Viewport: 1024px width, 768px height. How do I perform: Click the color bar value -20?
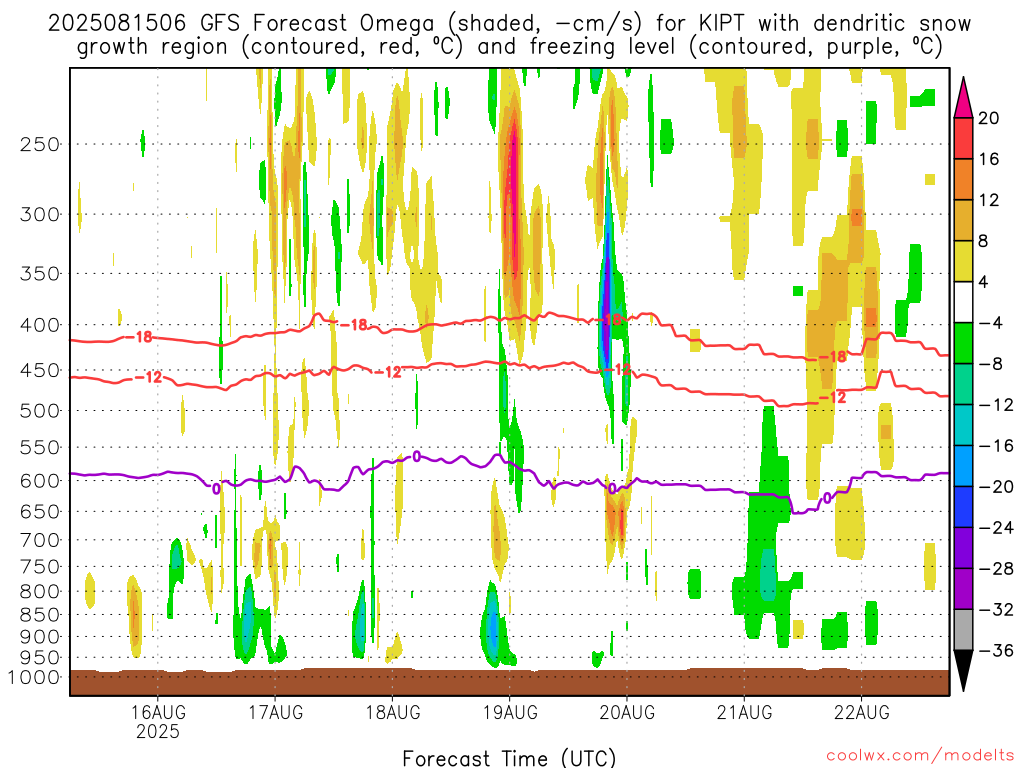coord(996,487)
